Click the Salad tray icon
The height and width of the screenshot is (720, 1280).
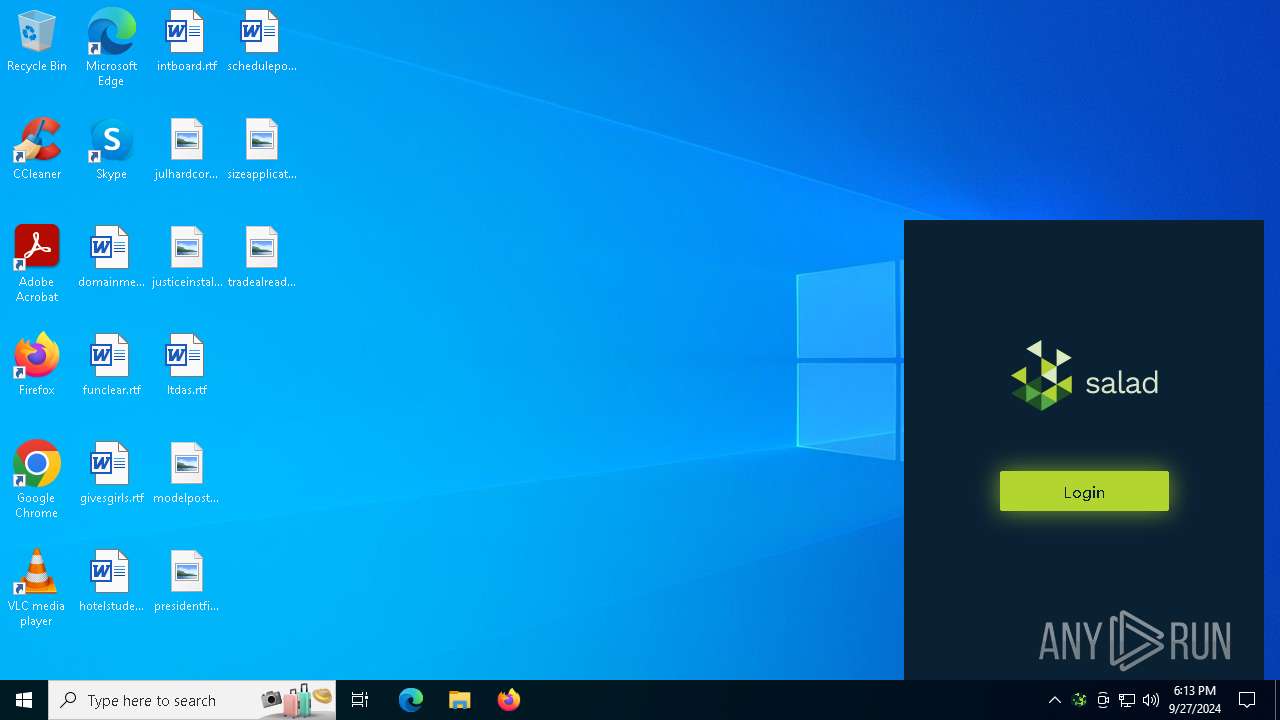click(x=1079, y=700)
